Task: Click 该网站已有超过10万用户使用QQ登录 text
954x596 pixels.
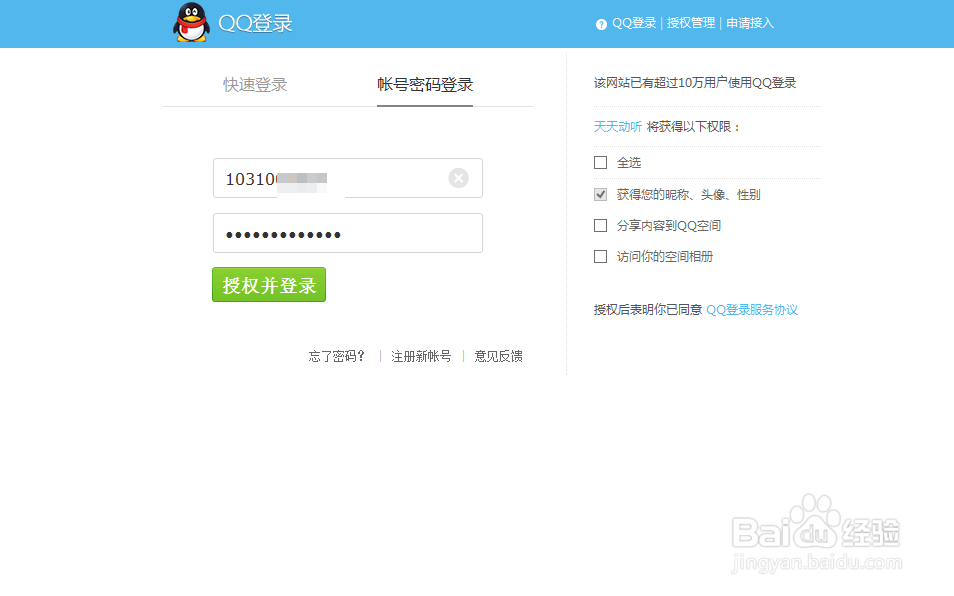Action: point(695,83)
